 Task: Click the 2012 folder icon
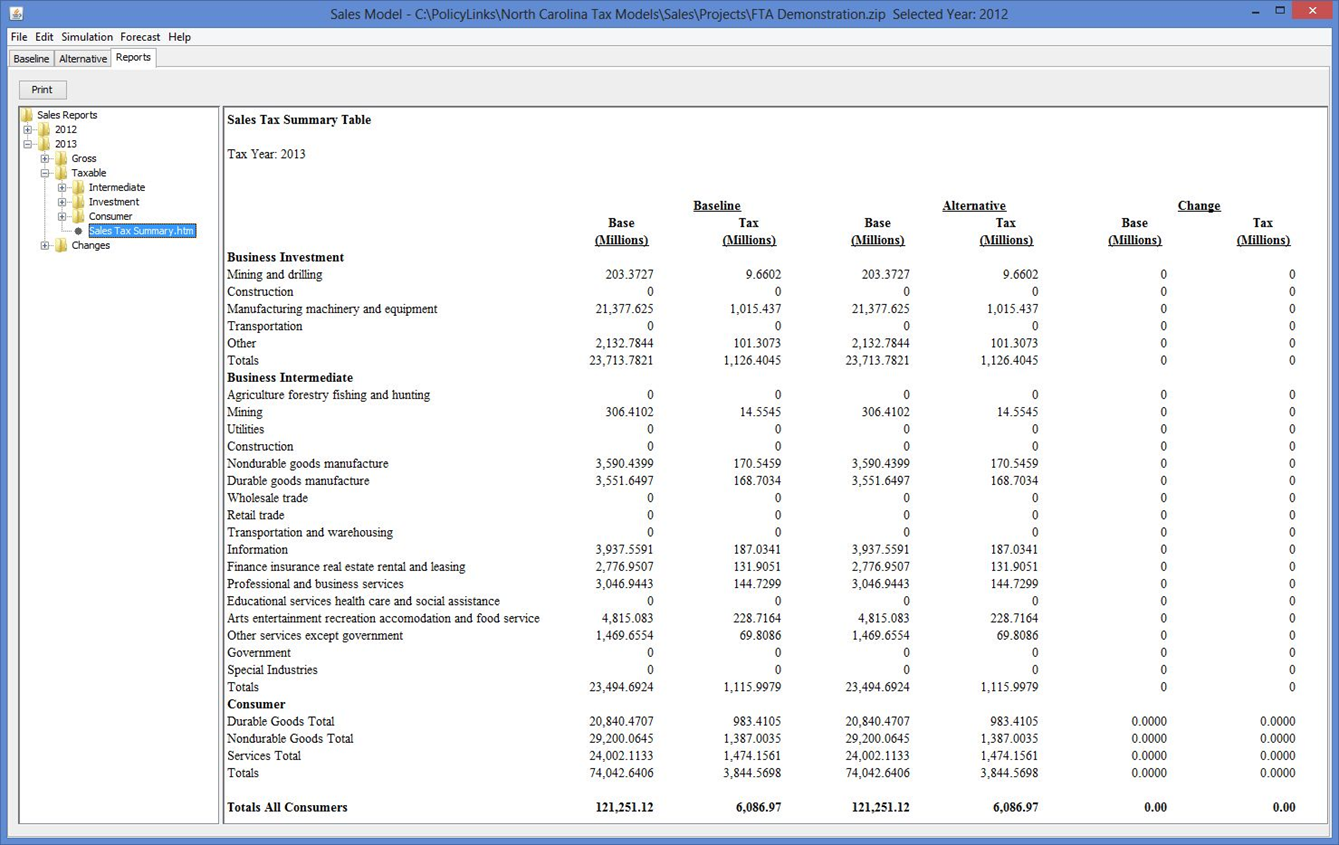(x=45, y=129)
